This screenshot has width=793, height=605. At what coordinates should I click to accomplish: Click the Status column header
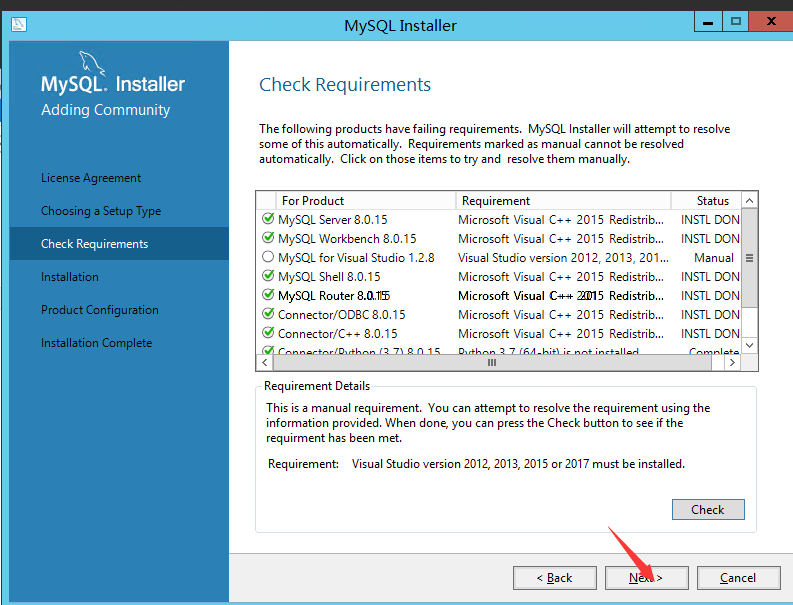point(707,201)
